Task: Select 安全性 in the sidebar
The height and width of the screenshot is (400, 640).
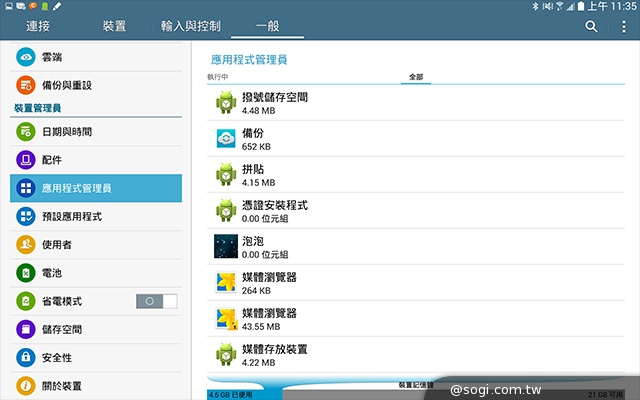Action: (96, 358)
